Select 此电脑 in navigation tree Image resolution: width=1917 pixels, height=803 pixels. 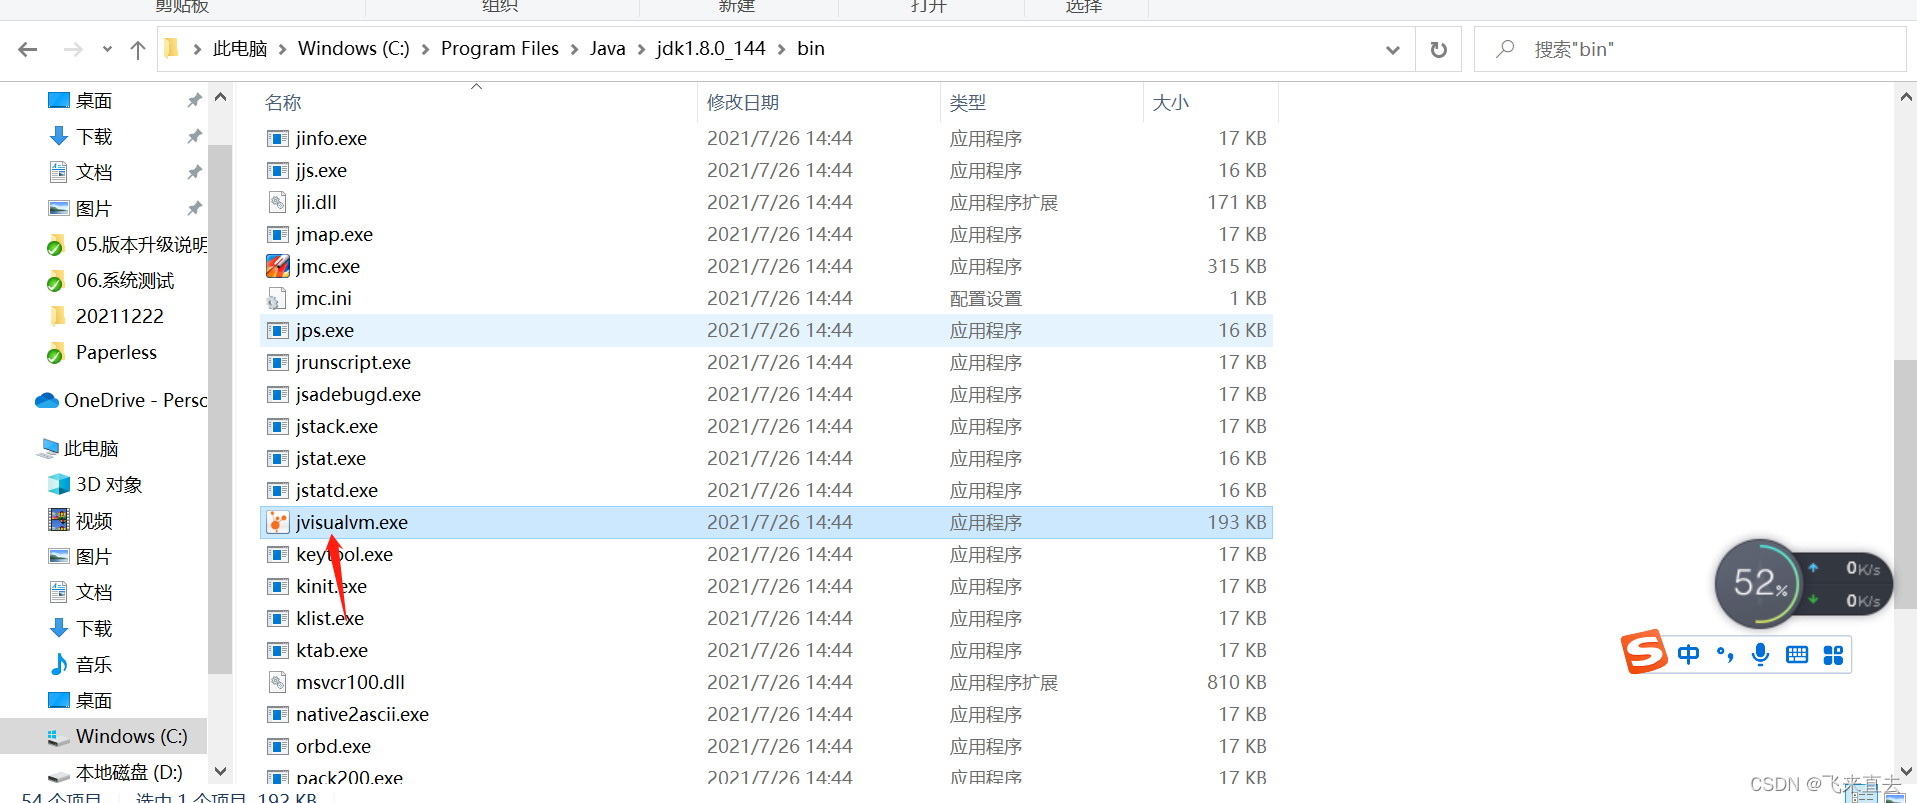click(x=91, y=448)
